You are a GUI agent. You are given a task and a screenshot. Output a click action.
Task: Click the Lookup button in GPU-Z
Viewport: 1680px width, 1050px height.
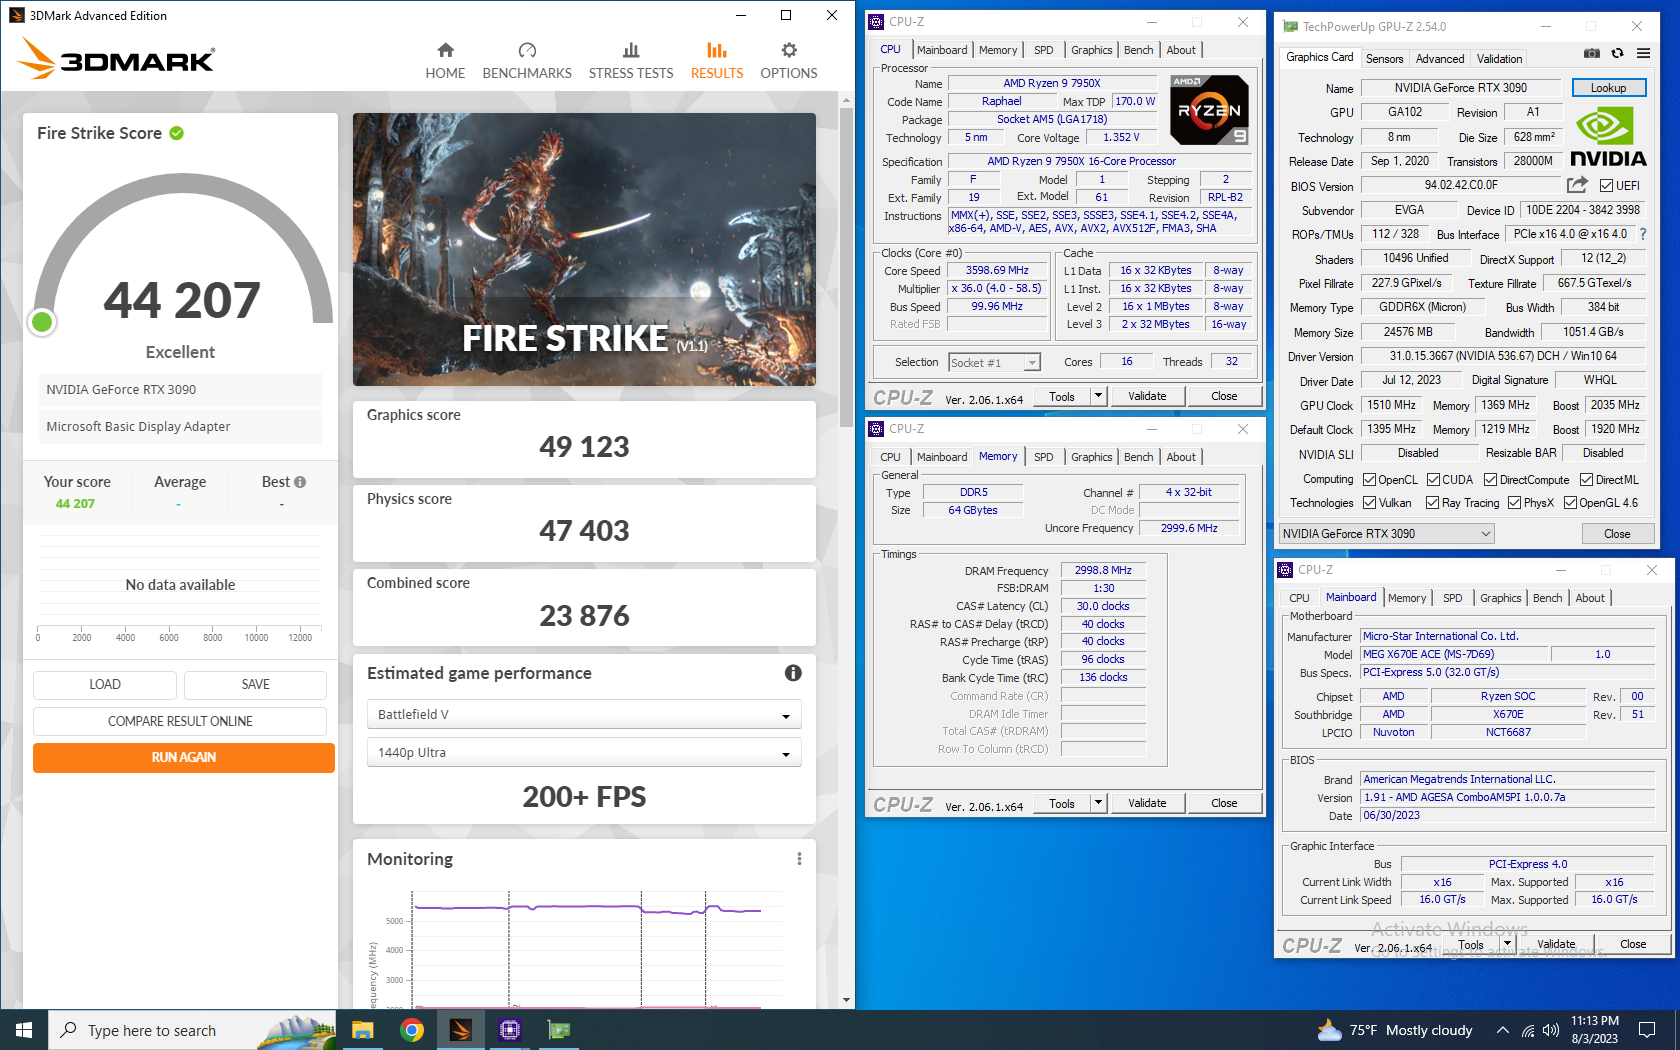(1609, 88)
